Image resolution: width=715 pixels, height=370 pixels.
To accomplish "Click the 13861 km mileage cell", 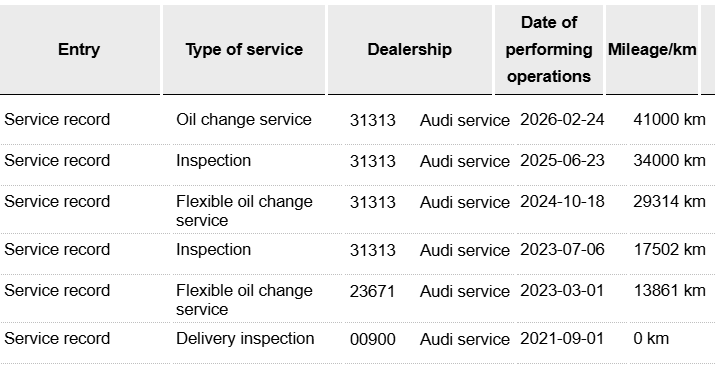I will [669, 291].
